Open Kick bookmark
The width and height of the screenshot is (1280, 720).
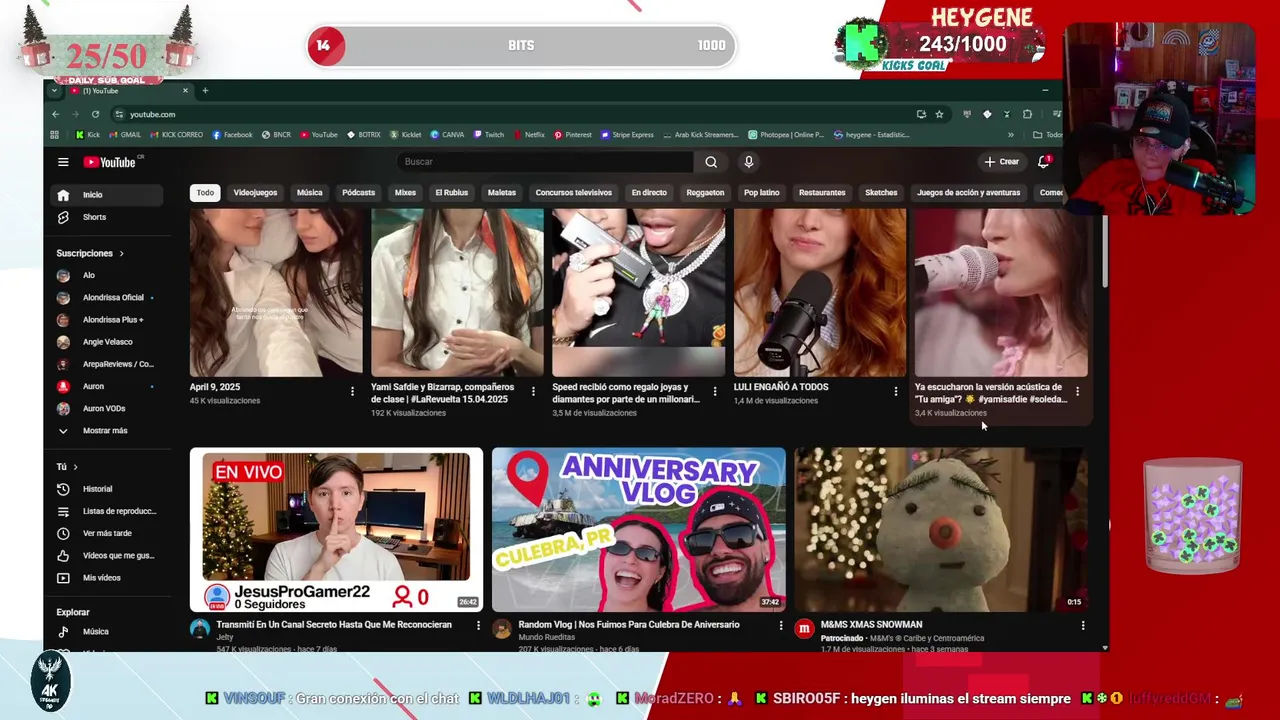tap(88, 135)
